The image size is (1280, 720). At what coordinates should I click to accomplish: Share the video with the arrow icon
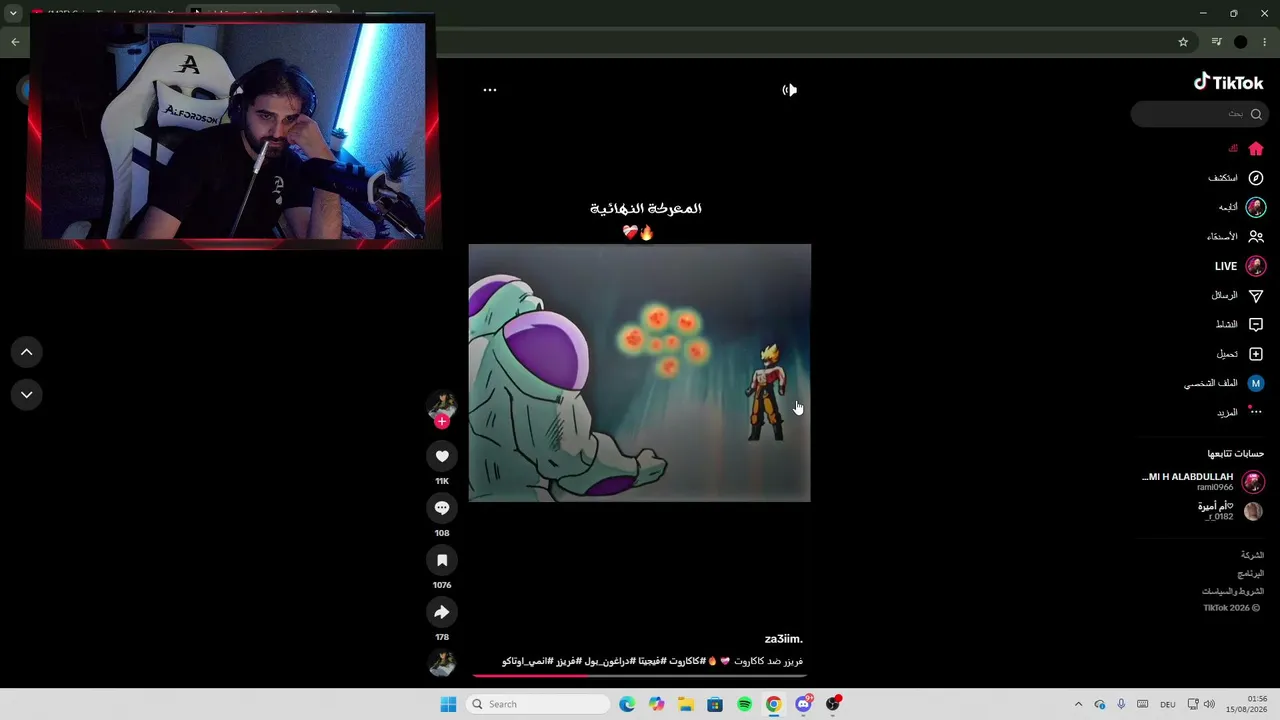(442, 612)
